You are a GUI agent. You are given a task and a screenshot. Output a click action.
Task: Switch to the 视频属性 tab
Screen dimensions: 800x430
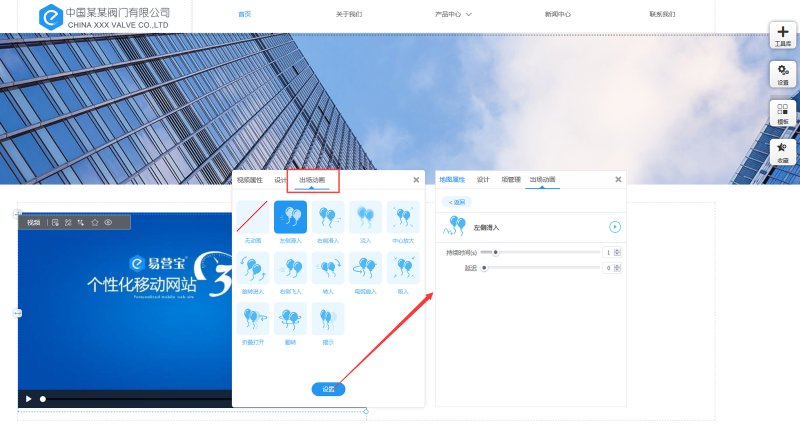[249, 180]
